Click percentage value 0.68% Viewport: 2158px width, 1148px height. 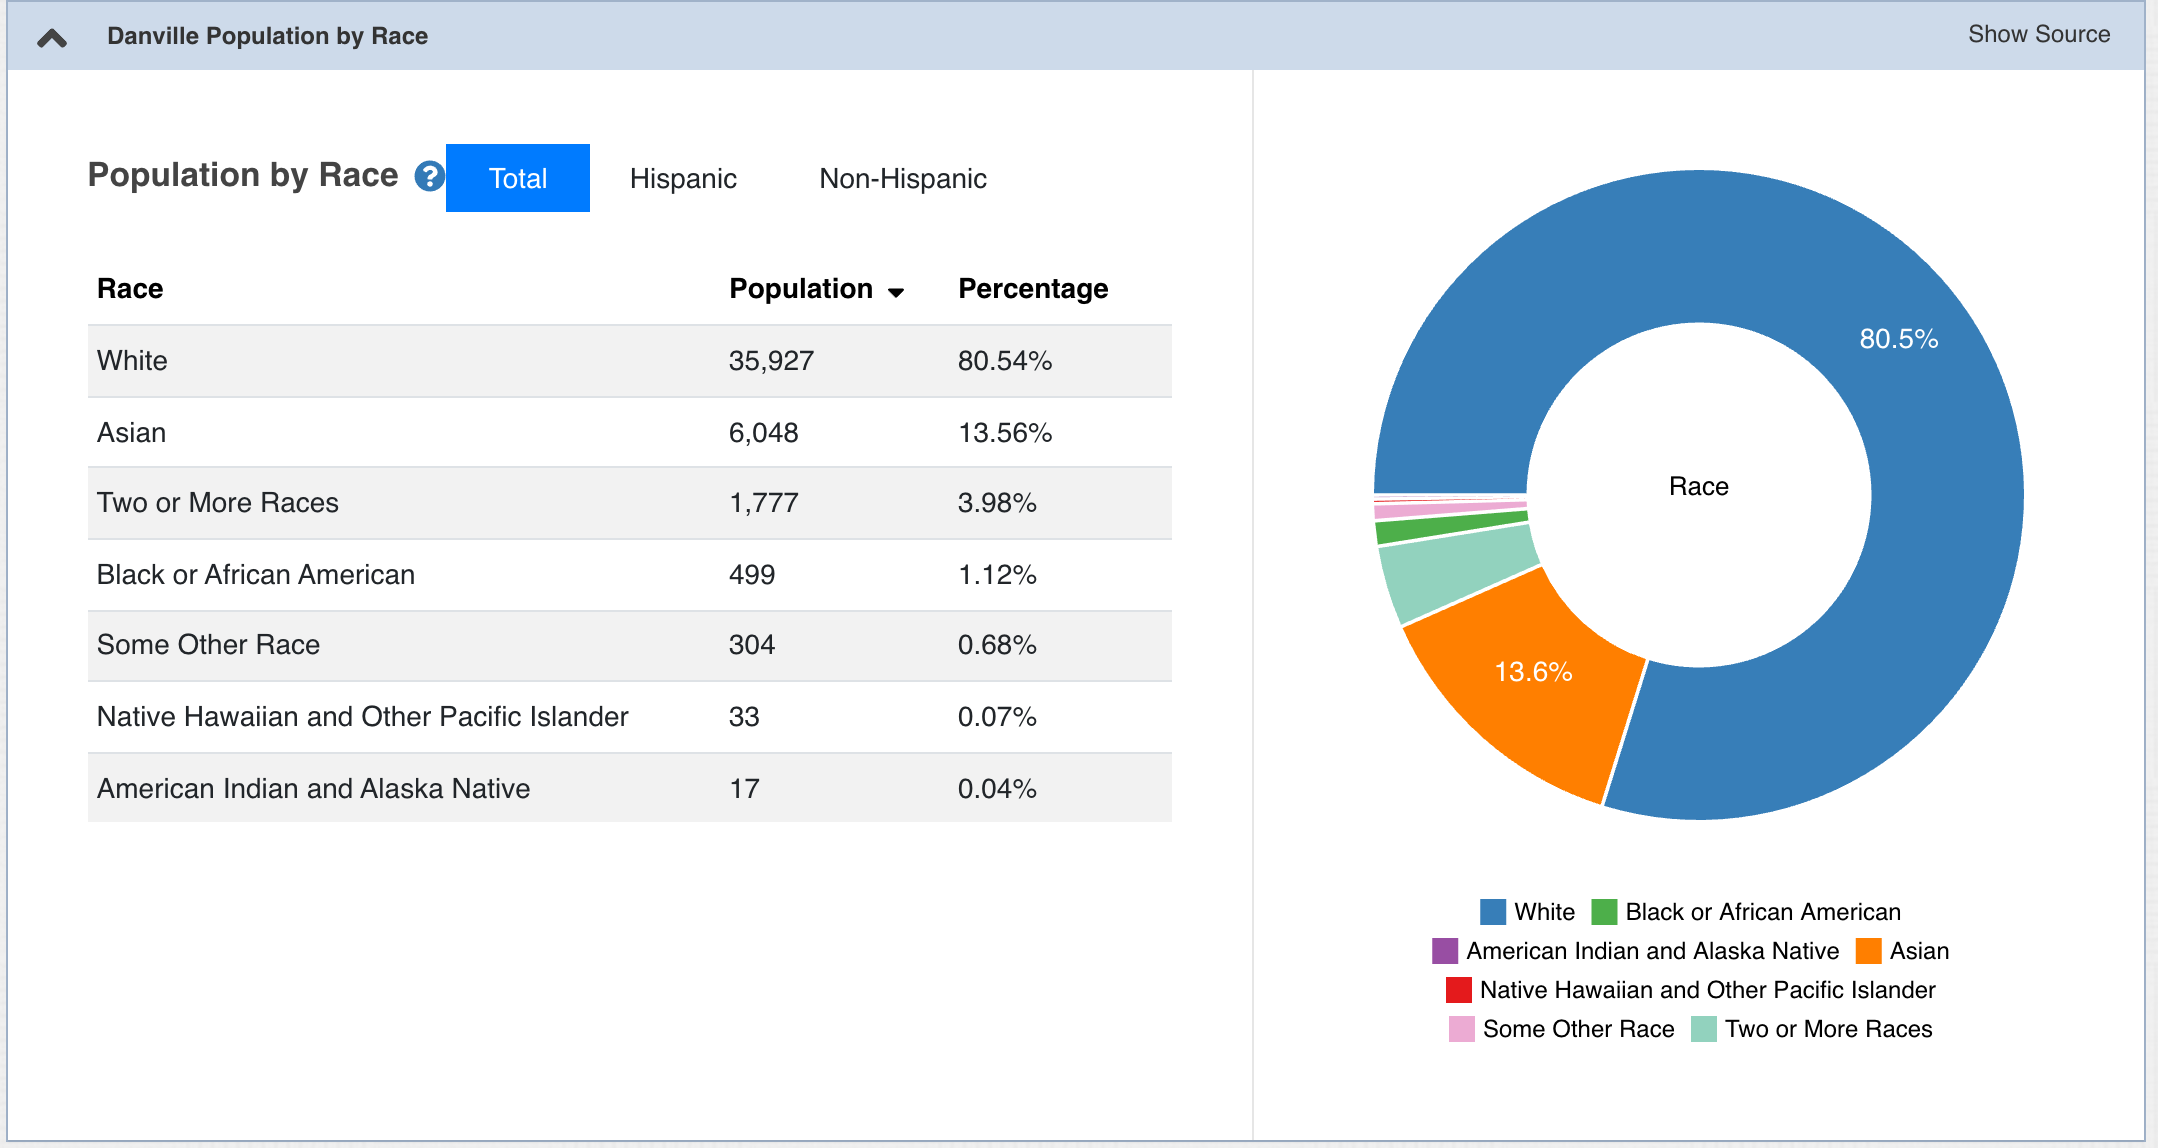(x=997, y=645)
